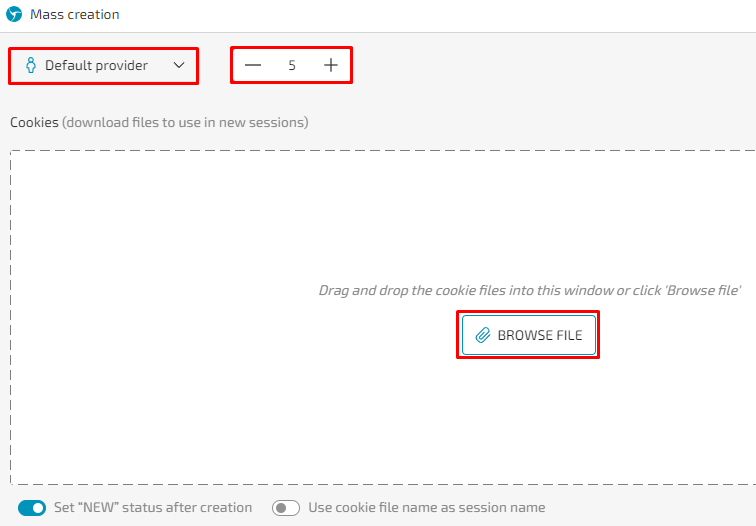756x526 pixels.
Task: Click the "Set NEW status after creation" label
Action: click(x=153, y=507)
